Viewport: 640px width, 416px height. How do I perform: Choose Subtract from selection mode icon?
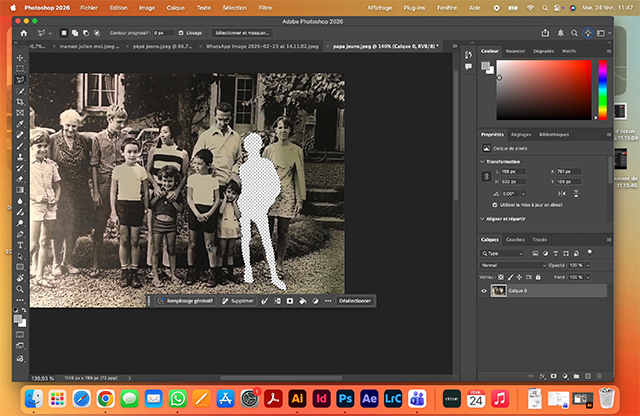[x=86, y=33]
